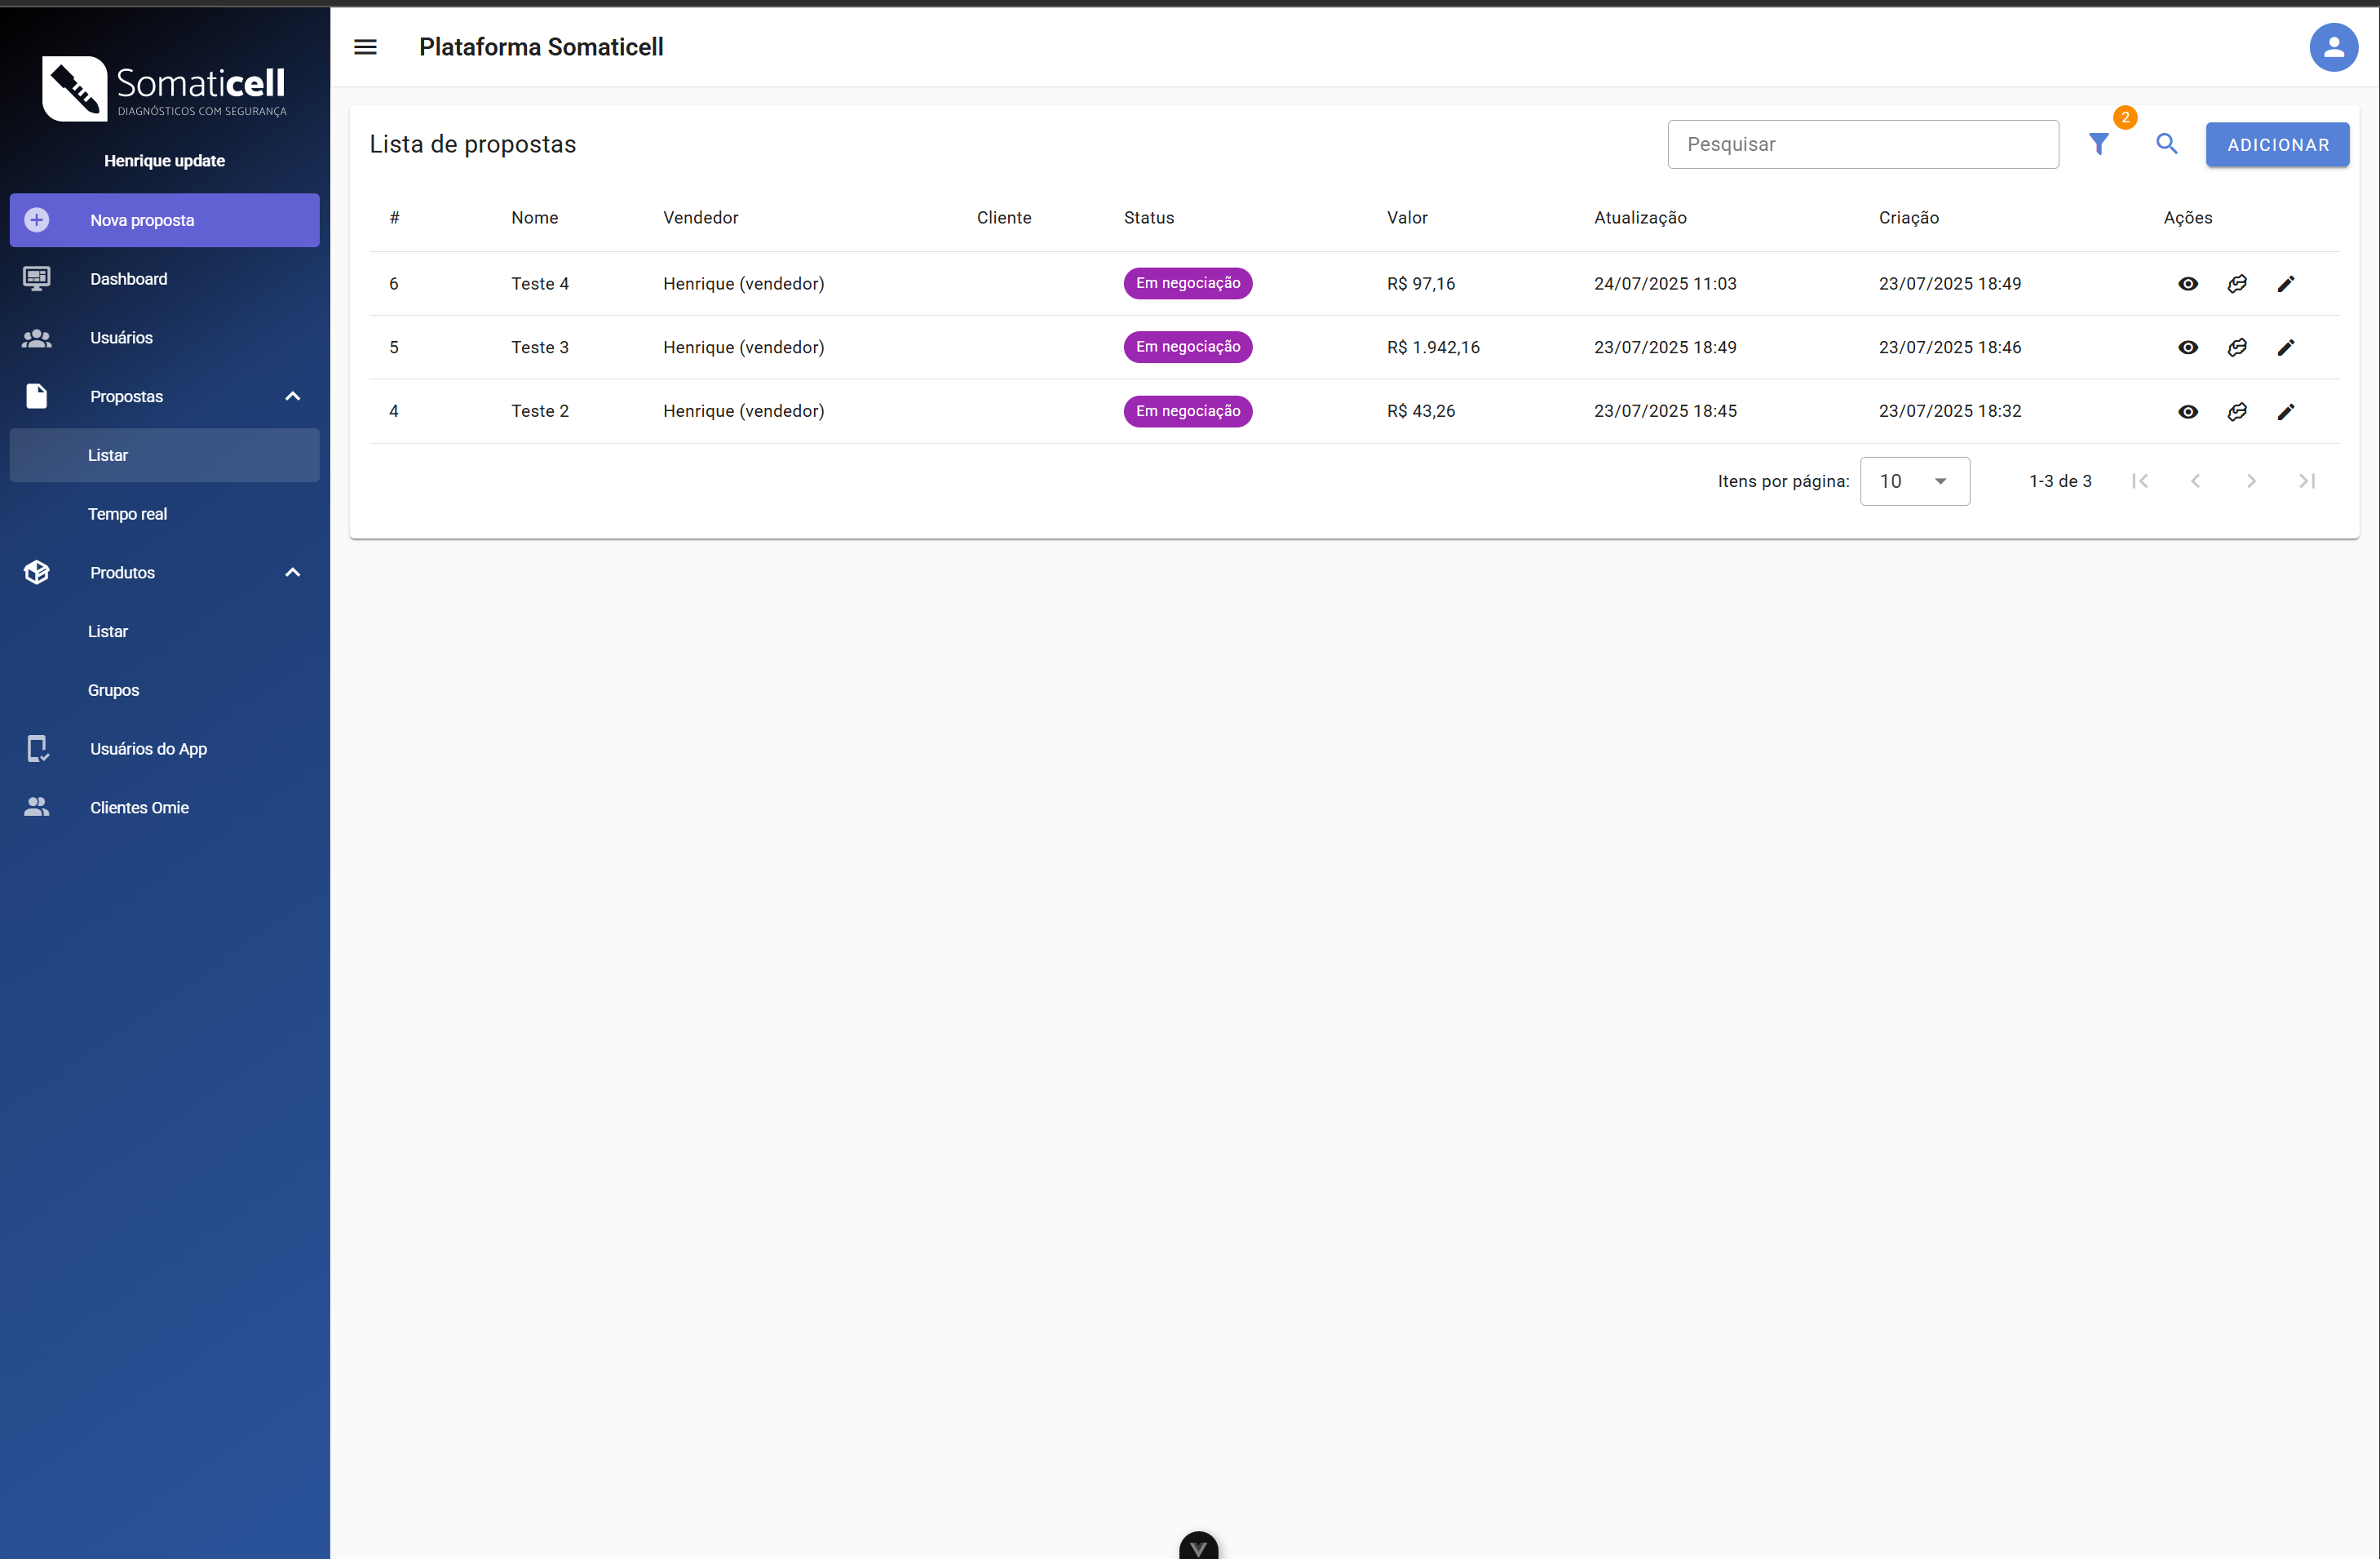Click Em negociação badge for Teste 4
Image resolution: width=2380 pixels, height=1559 pixels.
(x=1187, y=283)
